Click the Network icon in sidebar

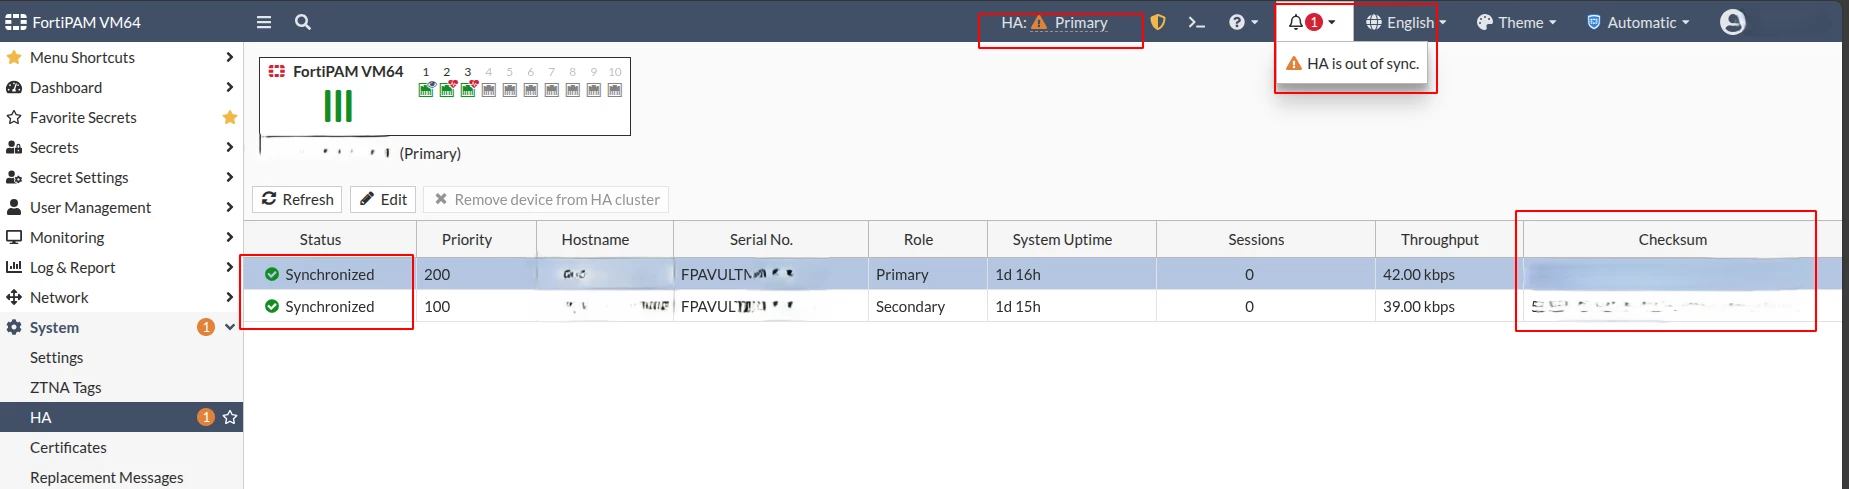(x=14, y=297)
